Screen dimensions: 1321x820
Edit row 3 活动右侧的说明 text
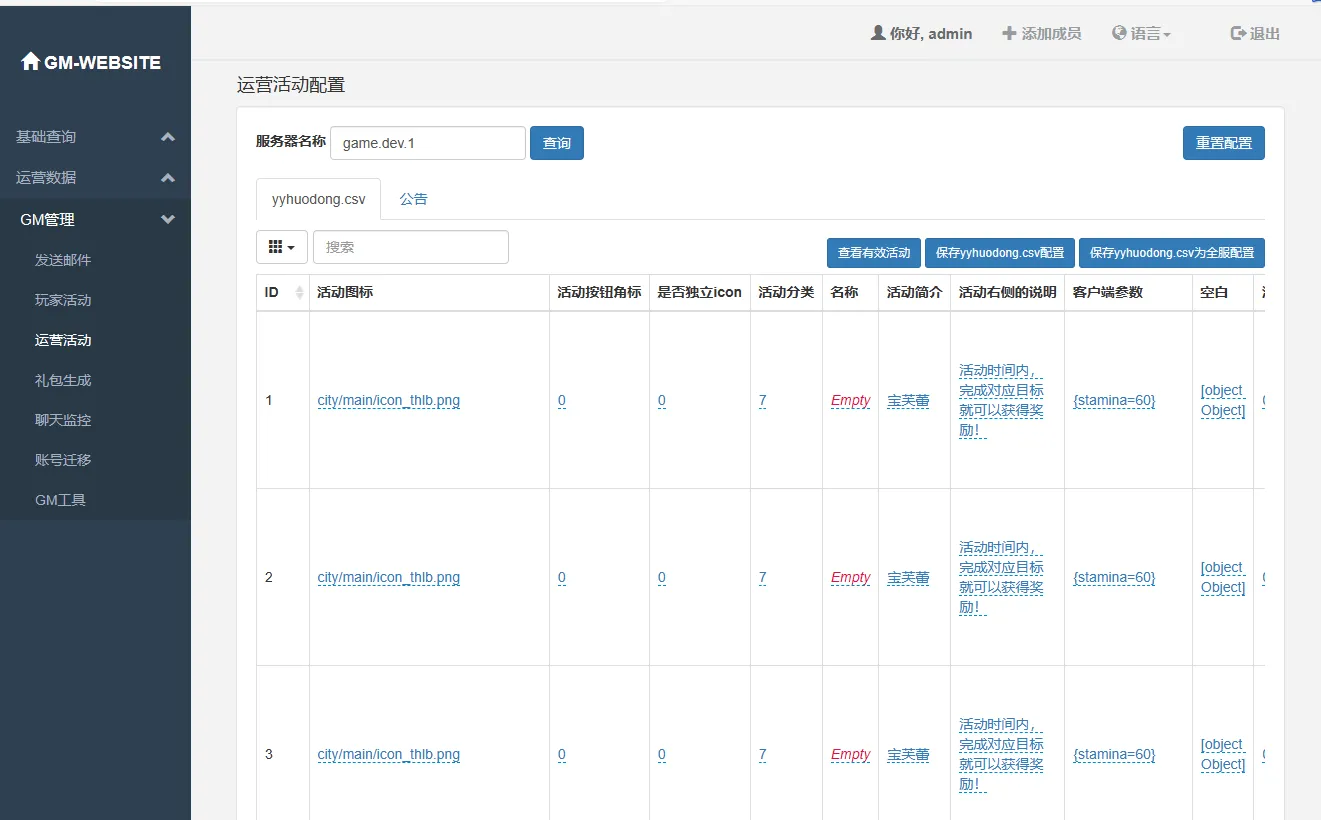(x=1001, y=754)
